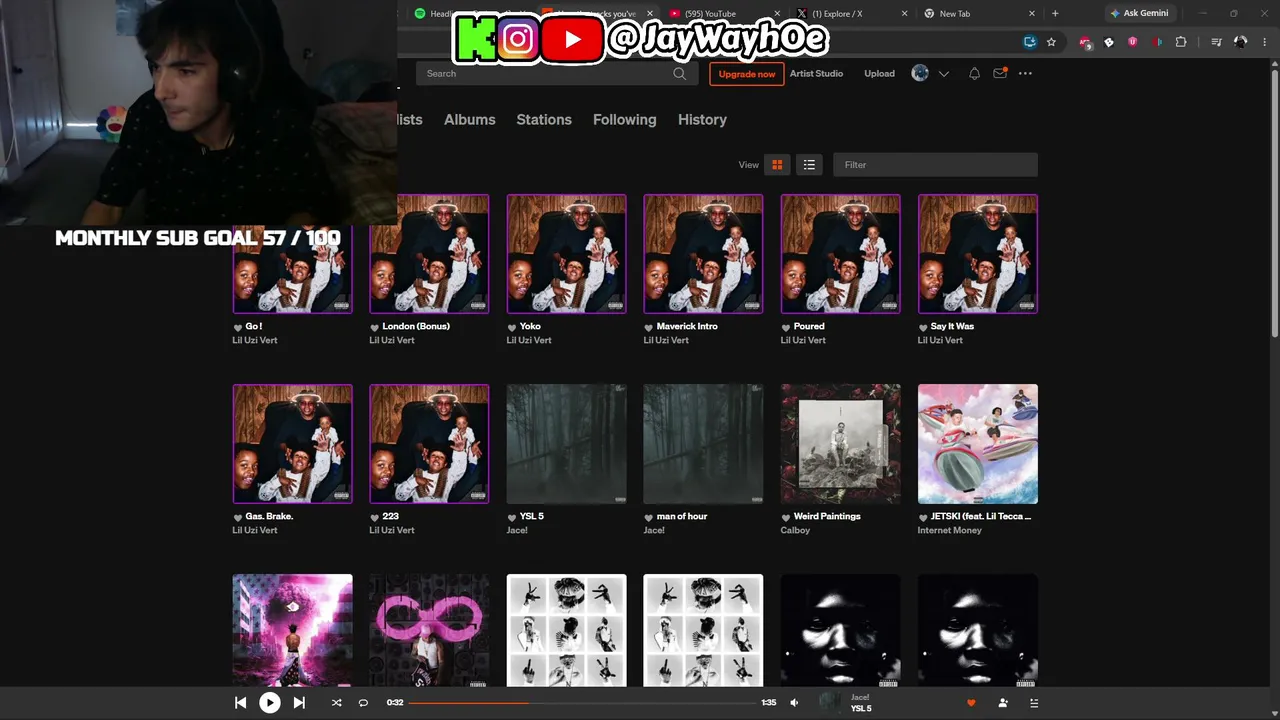Screen dimensions: 1280x720
Task: Toggle the heart next to Gas. Brake.
Action: pos(238,517)
